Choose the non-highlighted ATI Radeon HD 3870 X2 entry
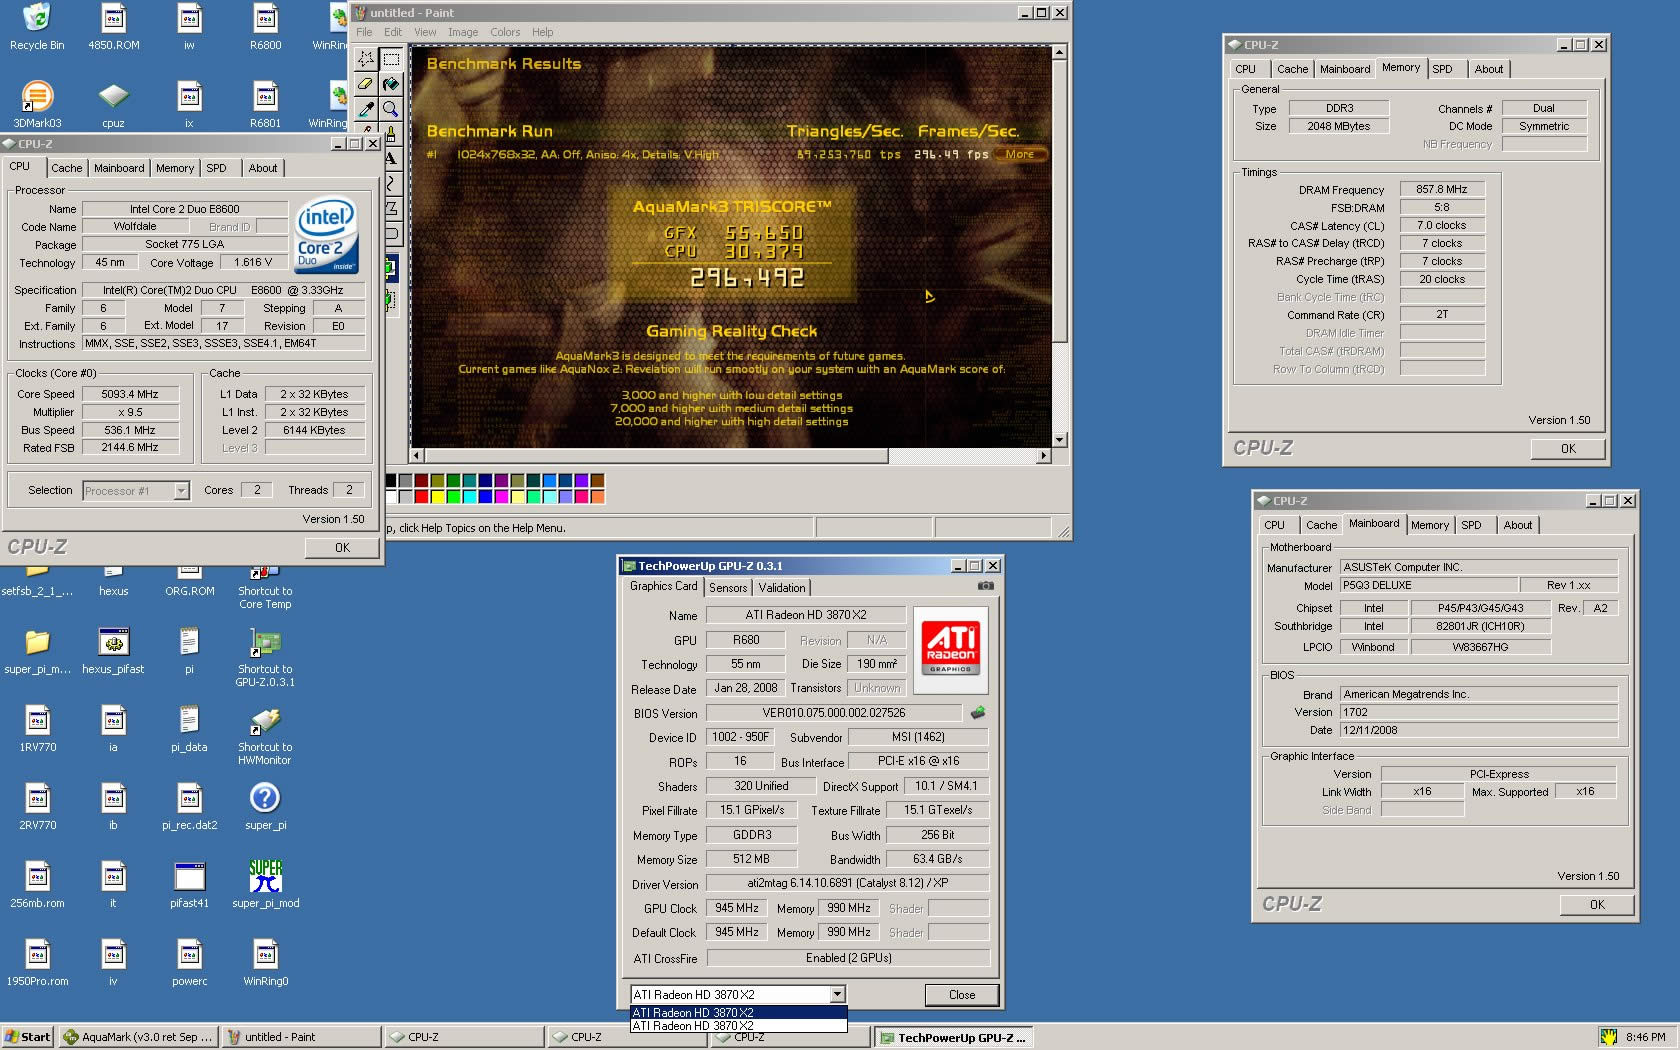The image size is (1680, 1050). click(739, 1026)
